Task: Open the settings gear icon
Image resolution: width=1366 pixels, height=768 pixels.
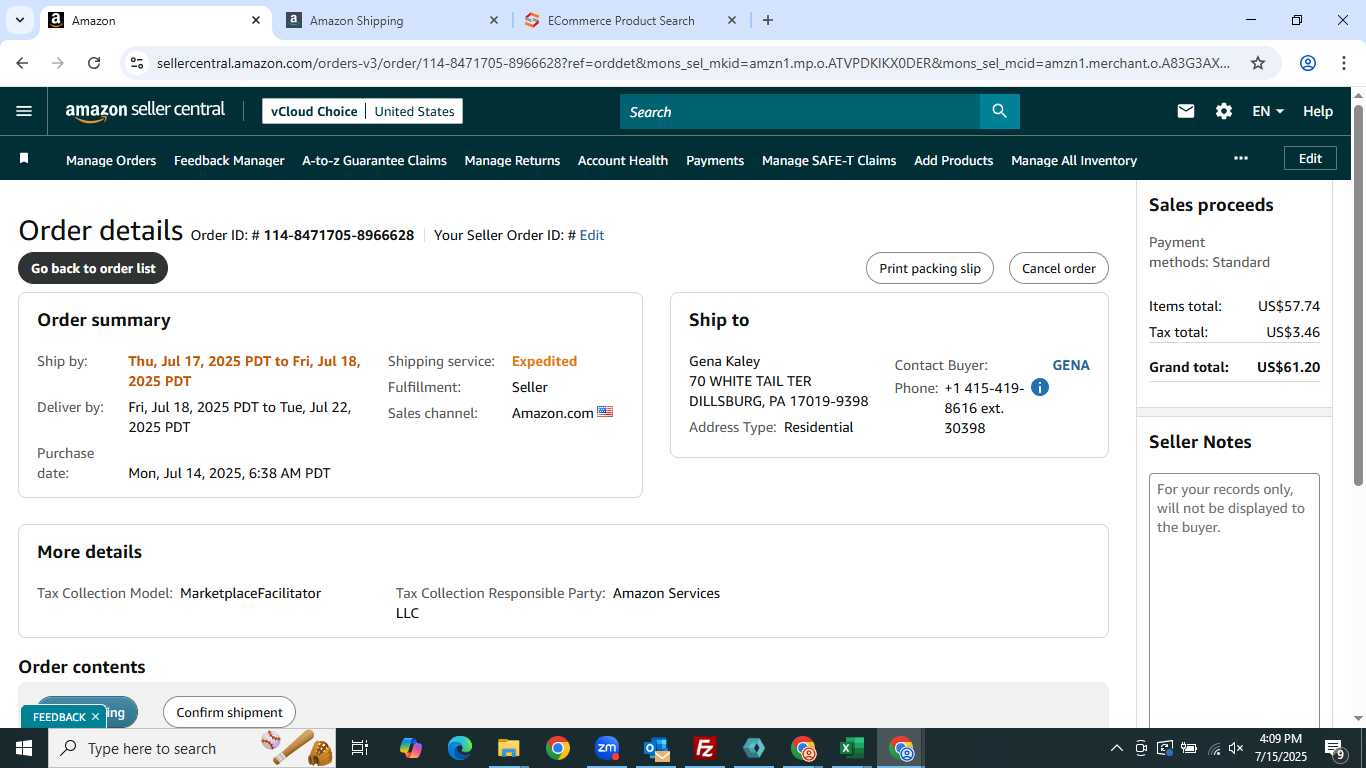Action: 1224,111
